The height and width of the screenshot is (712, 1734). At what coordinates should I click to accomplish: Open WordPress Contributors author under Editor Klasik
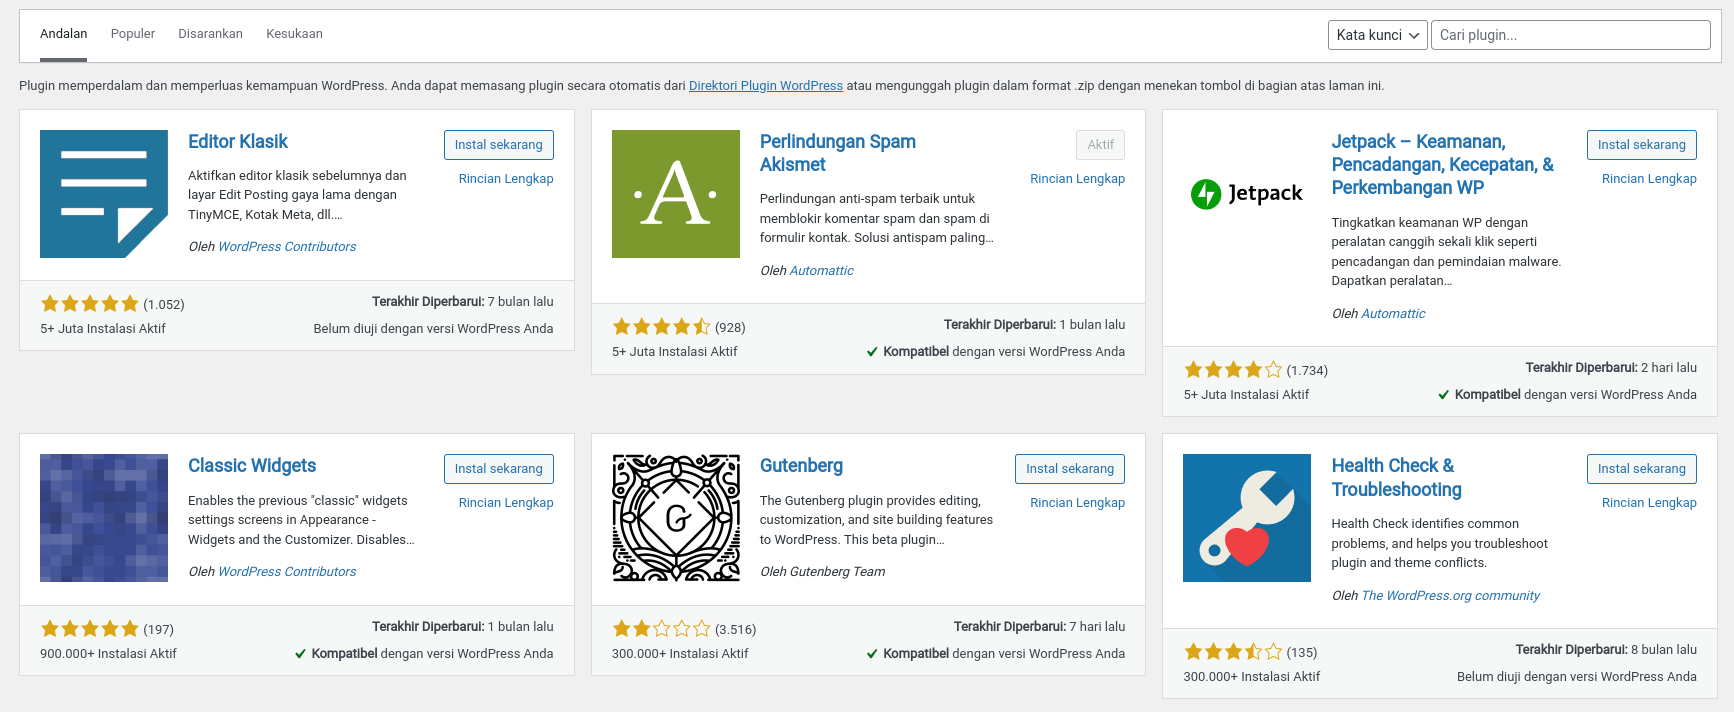287,247
